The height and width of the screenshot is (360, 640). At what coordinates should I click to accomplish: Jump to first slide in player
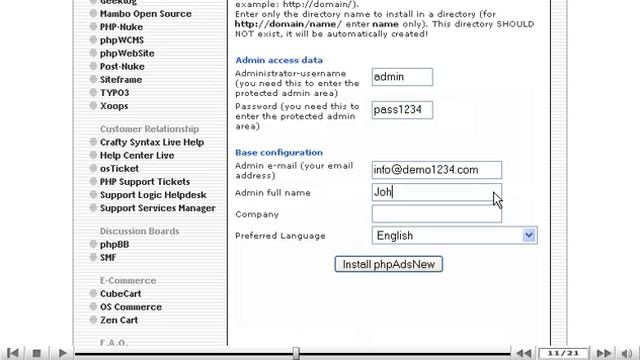coord(13,353)
